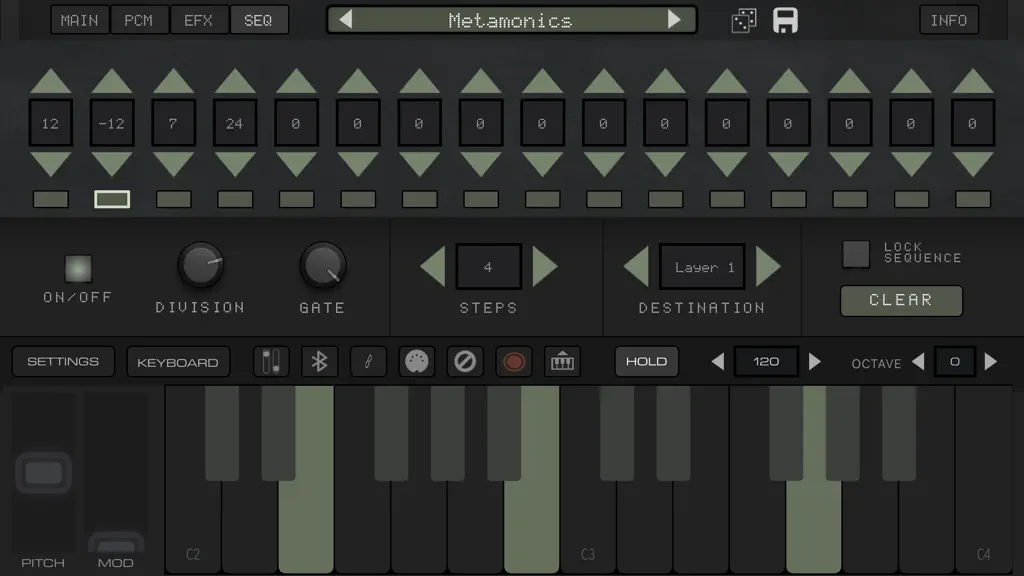
Task: Open the MIDI connector settings icon
Action: point(417,361)
